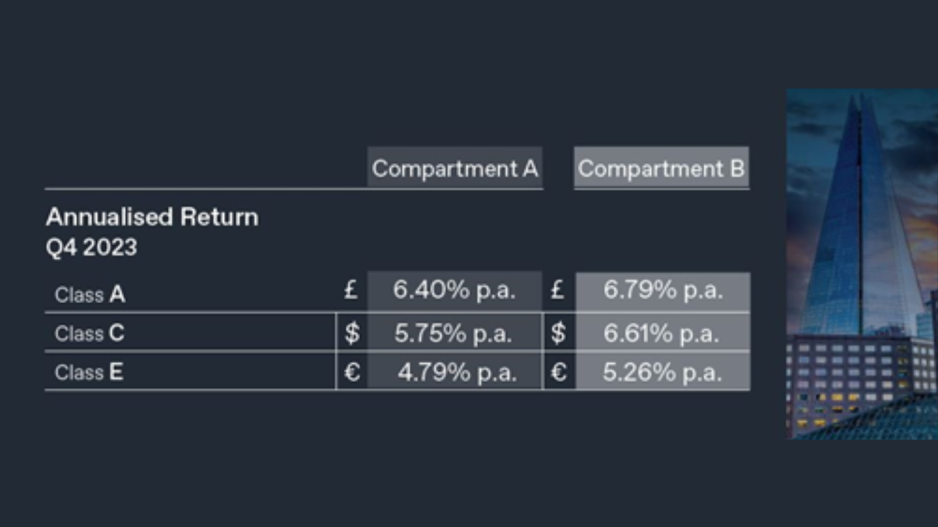The height and width of the screenshot is (527, 938).
Task: Select the 5.75% p.a. cell
Action: coord(455,333)
